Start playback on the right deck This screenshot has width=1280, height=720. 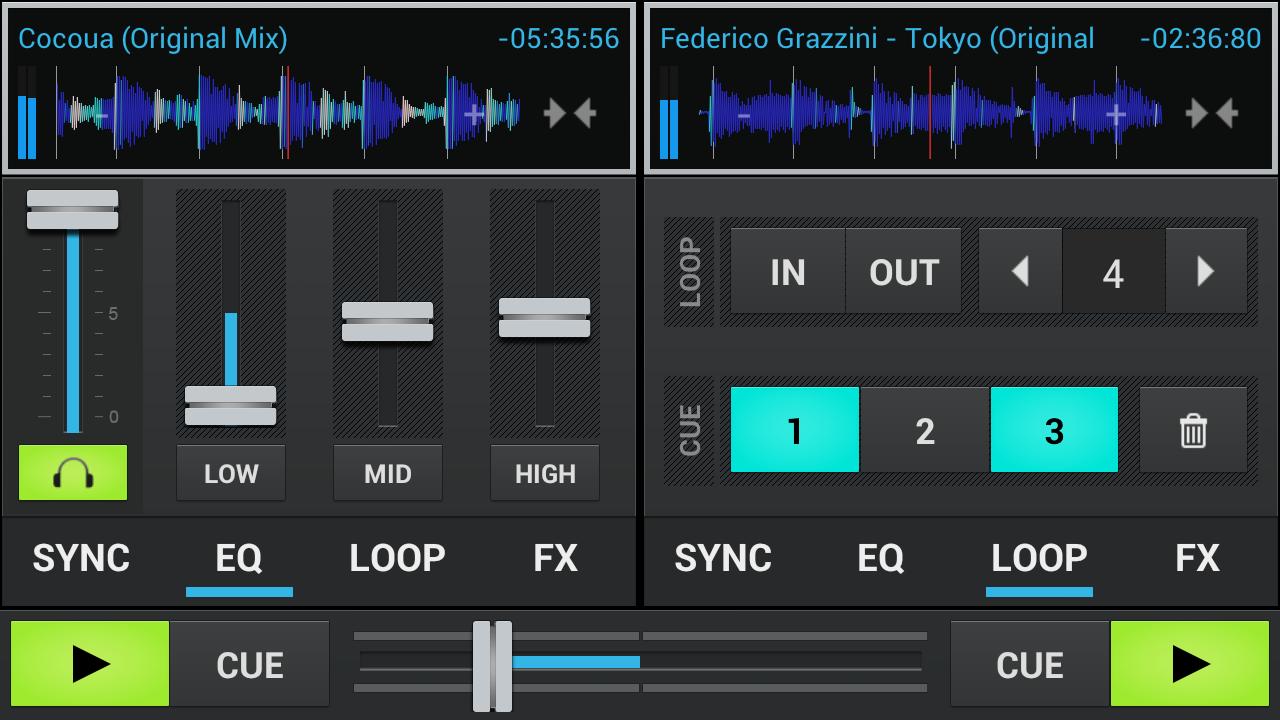pyautogui.click(x=1190, y=664)
